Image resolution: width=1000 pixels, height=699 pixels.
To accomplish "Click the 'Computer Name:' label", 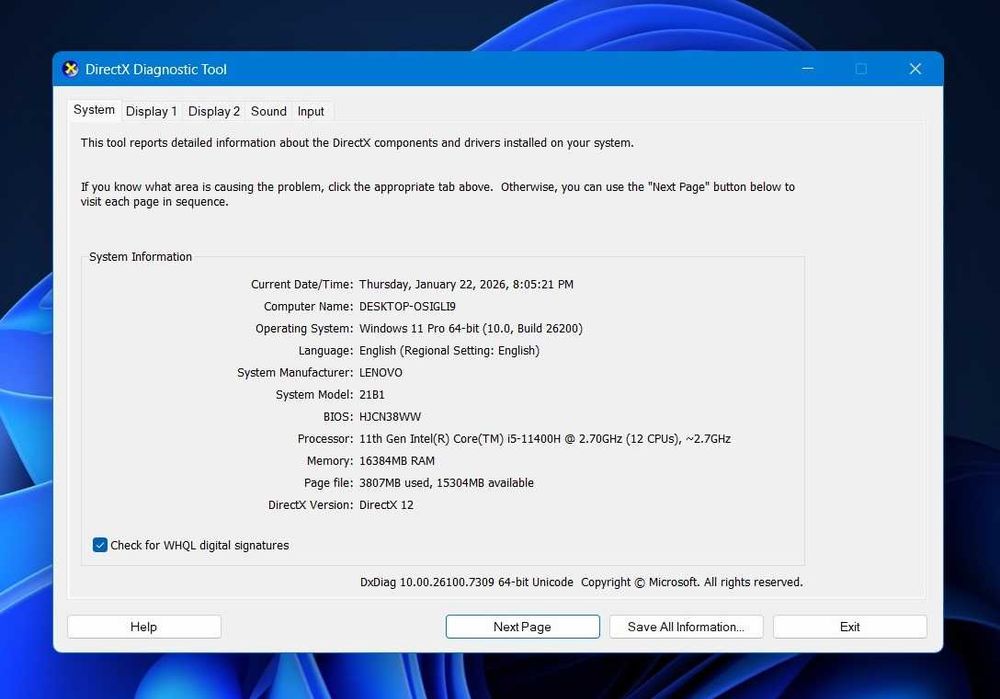I will click(308, 306).
